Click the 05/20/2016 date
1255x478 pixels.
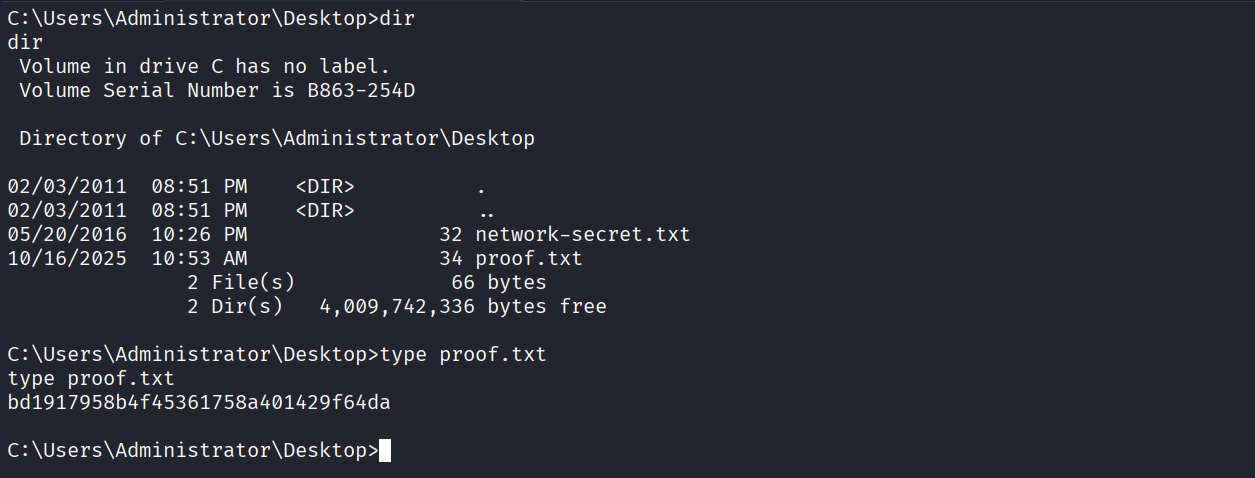pos(67,235)
